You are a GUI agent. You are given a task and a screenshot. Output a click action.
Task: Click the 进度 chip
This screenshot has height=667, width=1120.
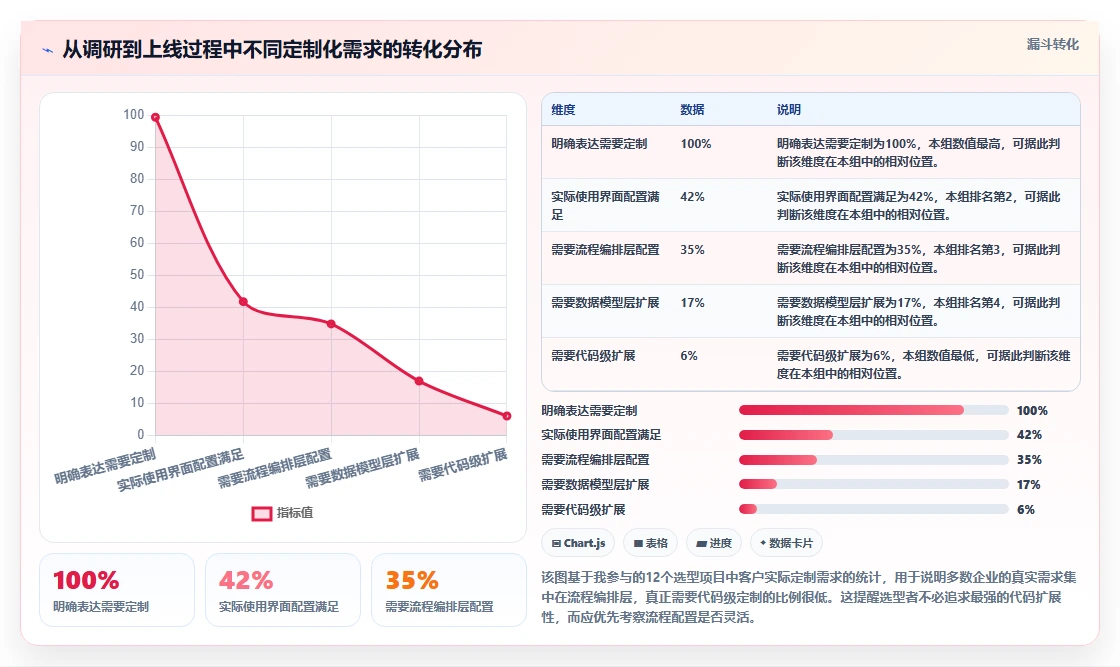coord(714,543)
